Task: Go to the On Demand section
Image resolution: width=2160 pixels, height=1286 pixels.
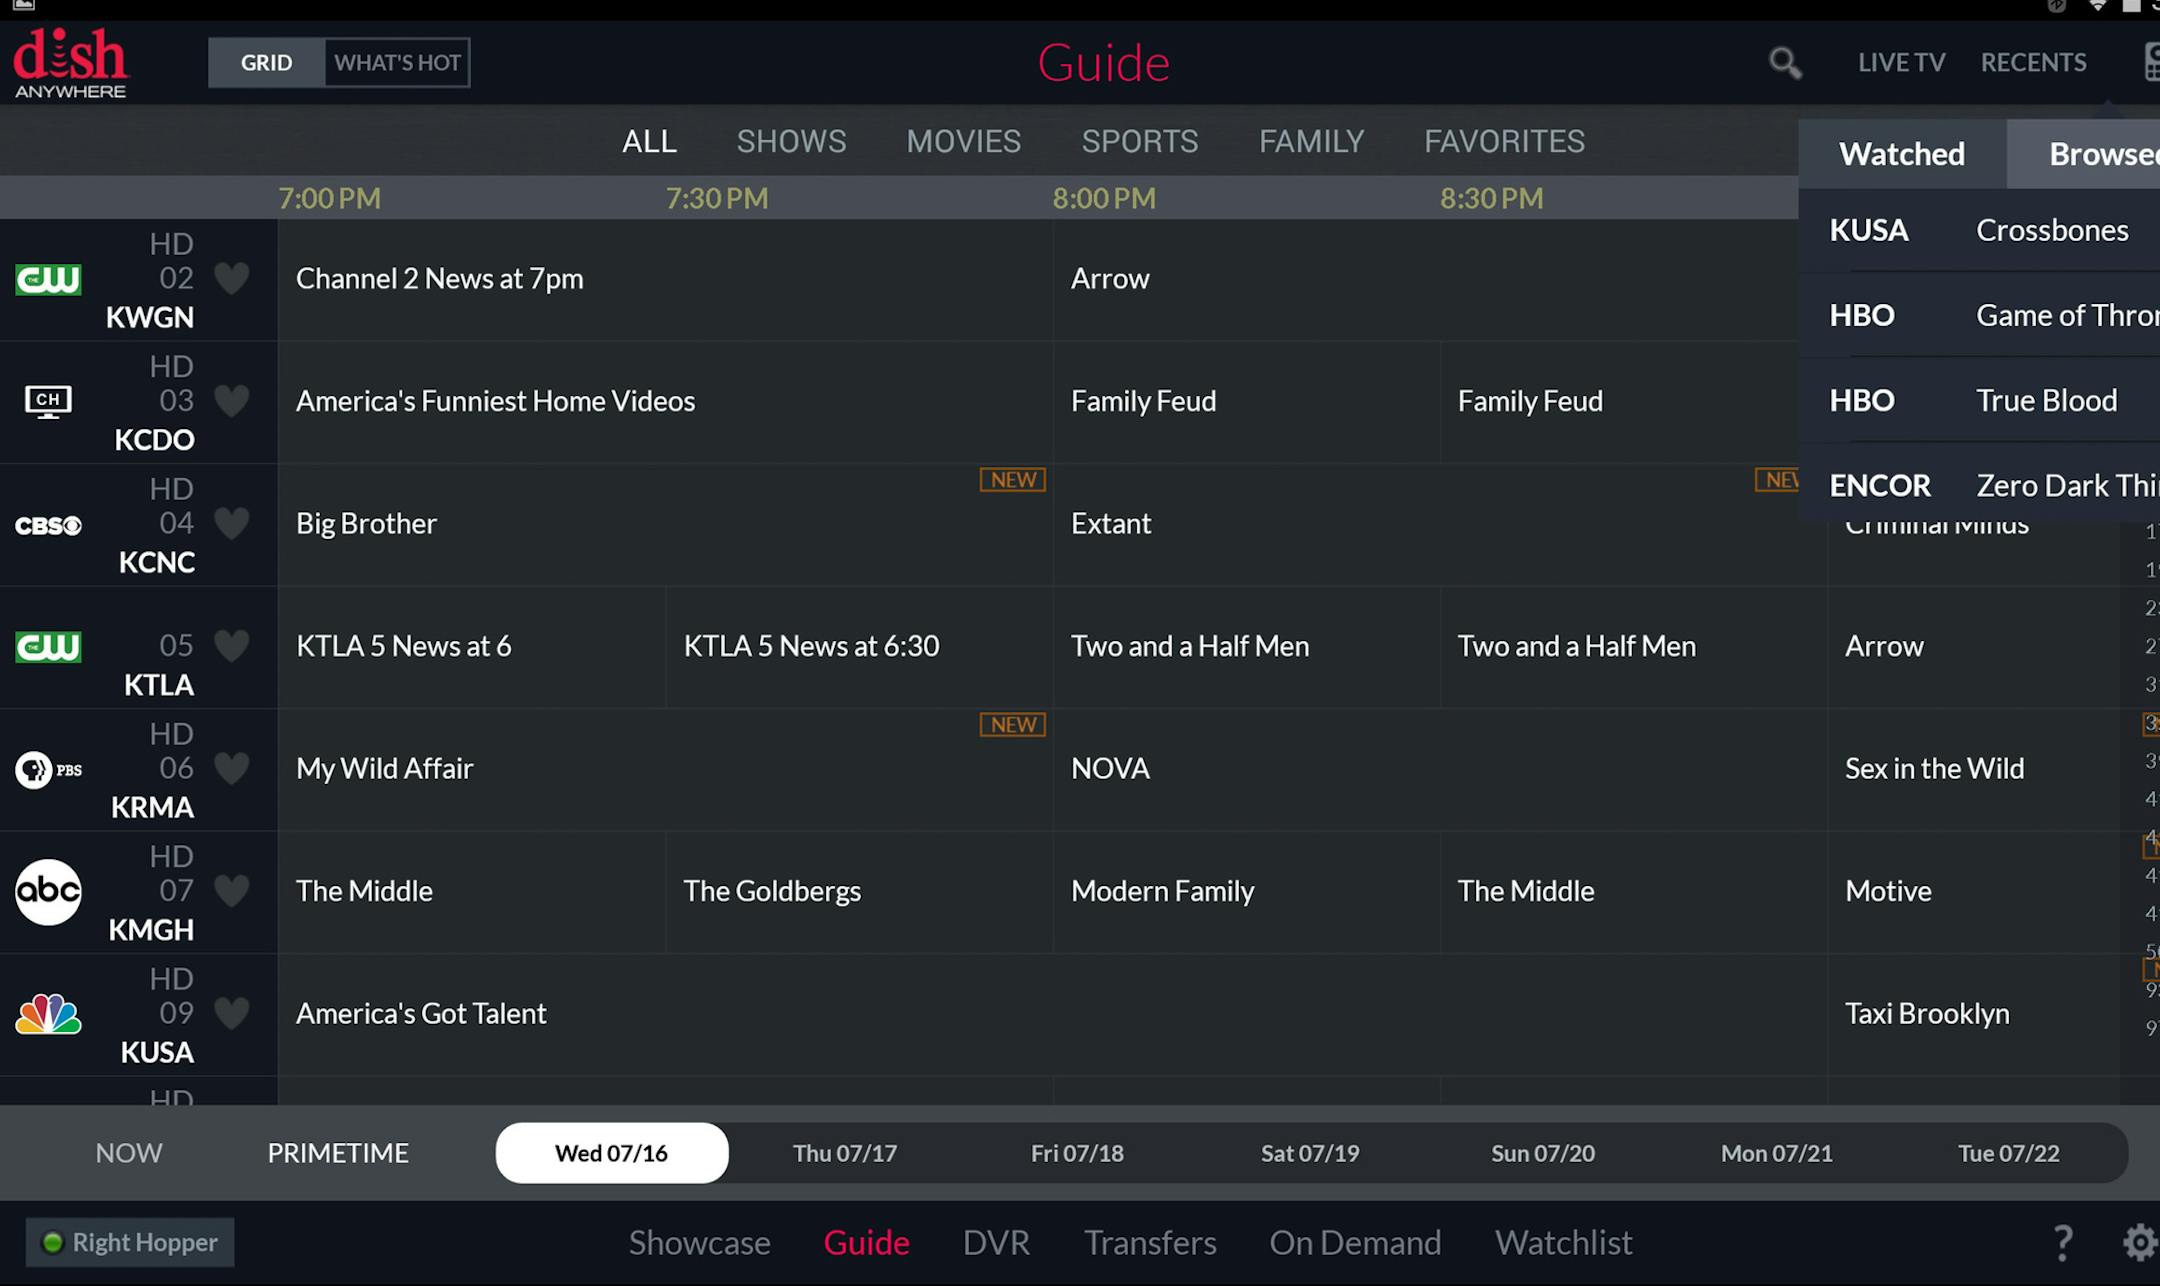Action: pos(1355,1242)
